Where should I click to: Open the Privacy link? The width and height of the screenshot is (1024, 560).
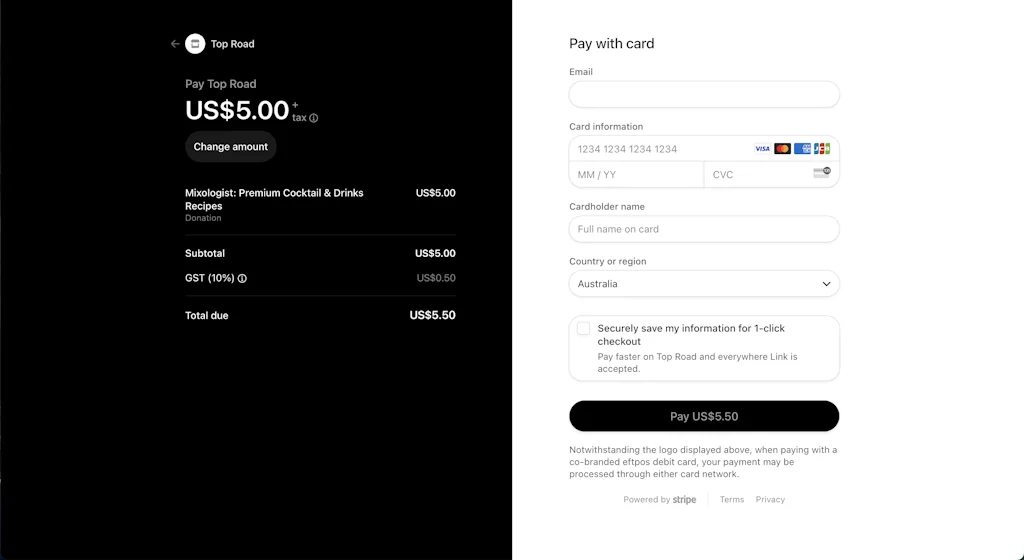(x=770, y=500)
